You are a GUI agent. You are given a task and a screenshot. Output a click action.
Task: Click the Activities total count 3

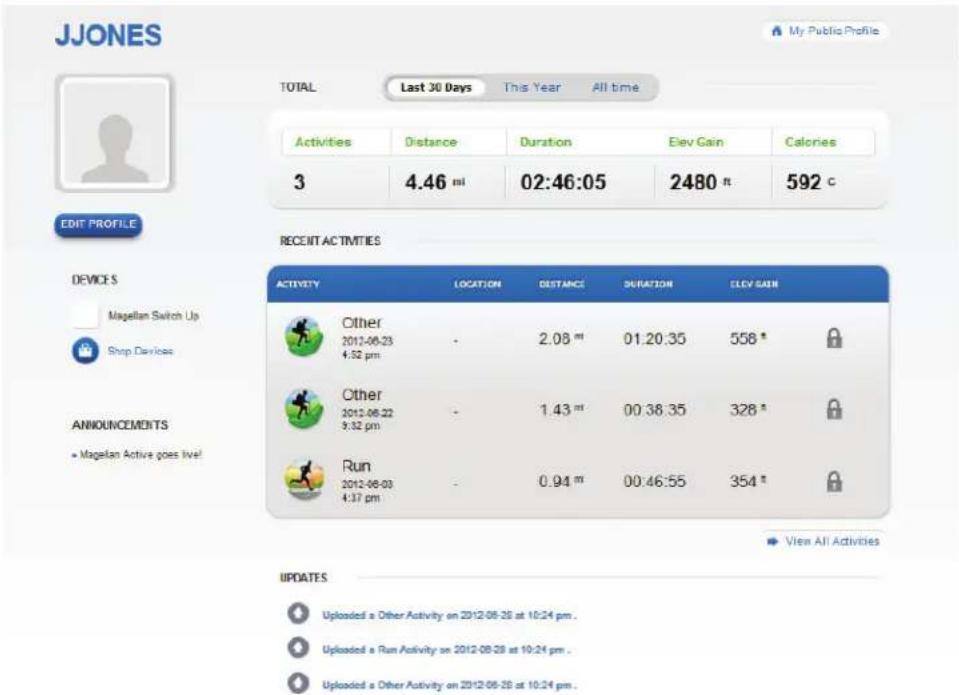click(299, 182)
